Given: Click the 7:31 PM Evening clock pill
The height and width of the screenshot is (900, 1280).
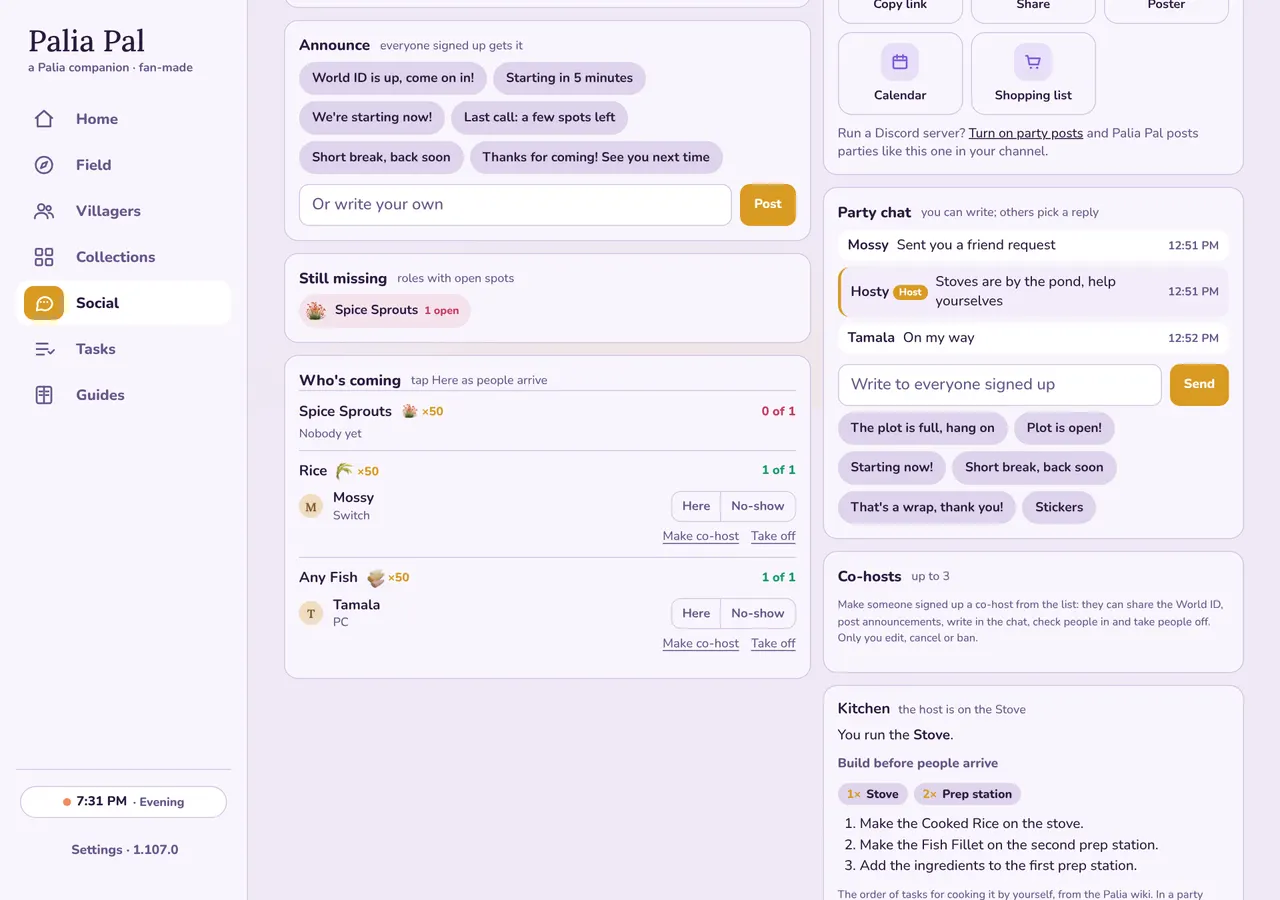Looking at the screenshot, I should point(123,802).
